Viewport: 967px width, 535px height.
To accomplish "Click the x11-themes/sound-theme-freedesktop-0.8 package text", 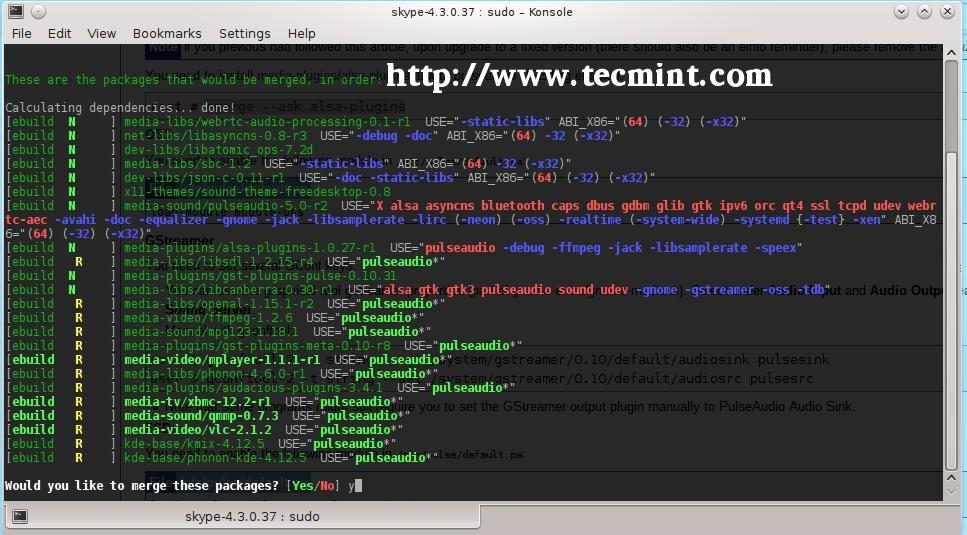I will [x=257, y=192].
